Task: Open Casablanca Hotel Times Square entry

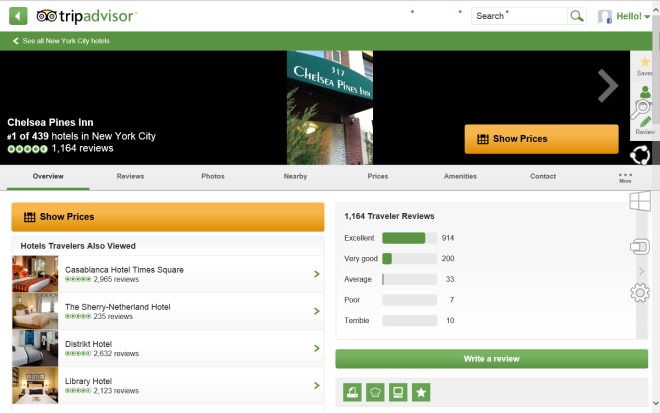Action: (168, 274)
